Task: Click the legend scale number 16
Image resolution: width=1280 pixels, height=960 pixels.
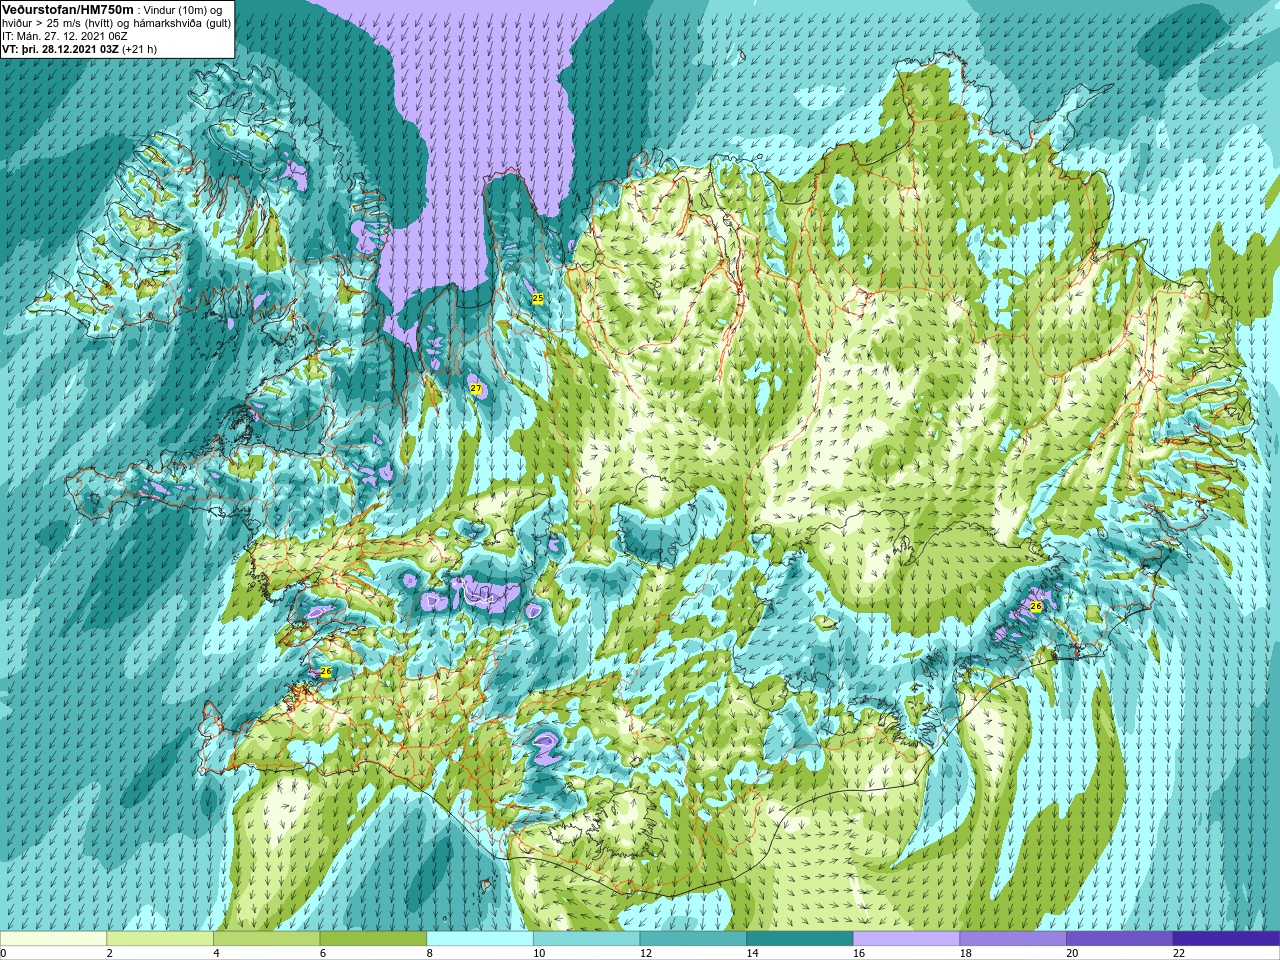Action: 859,953
